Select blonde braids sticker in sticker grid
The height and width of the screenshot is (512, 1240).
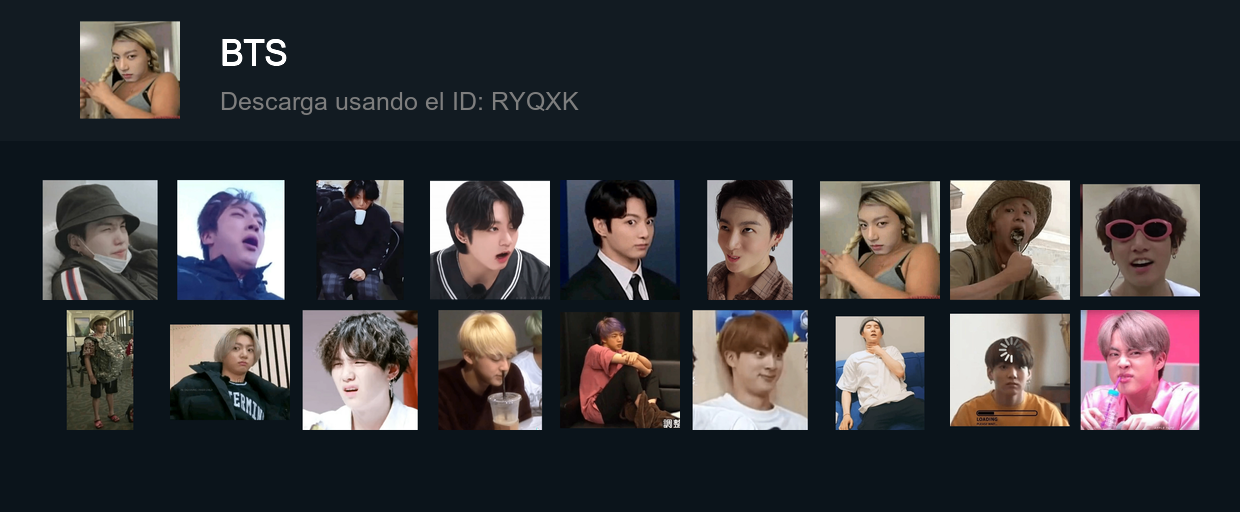pyautogui.click(x=880, y=240)
